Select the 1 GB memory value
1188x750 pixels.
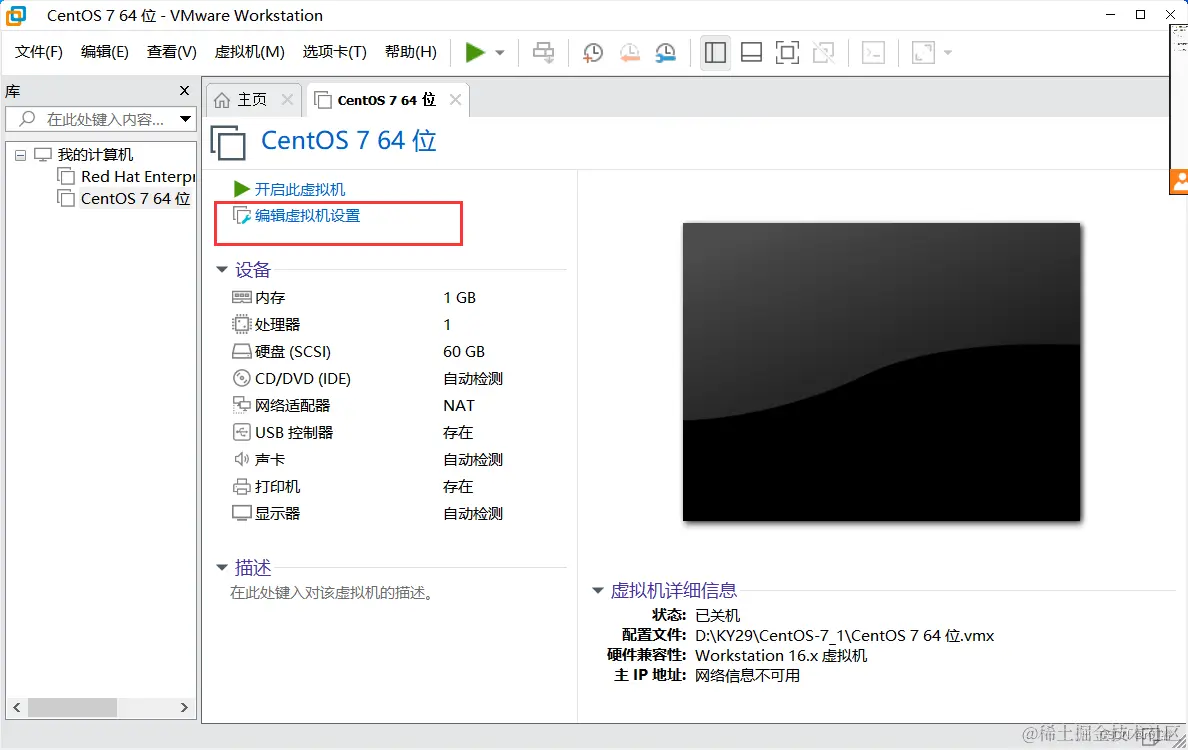pyautogui.click(x=459, y=298)
